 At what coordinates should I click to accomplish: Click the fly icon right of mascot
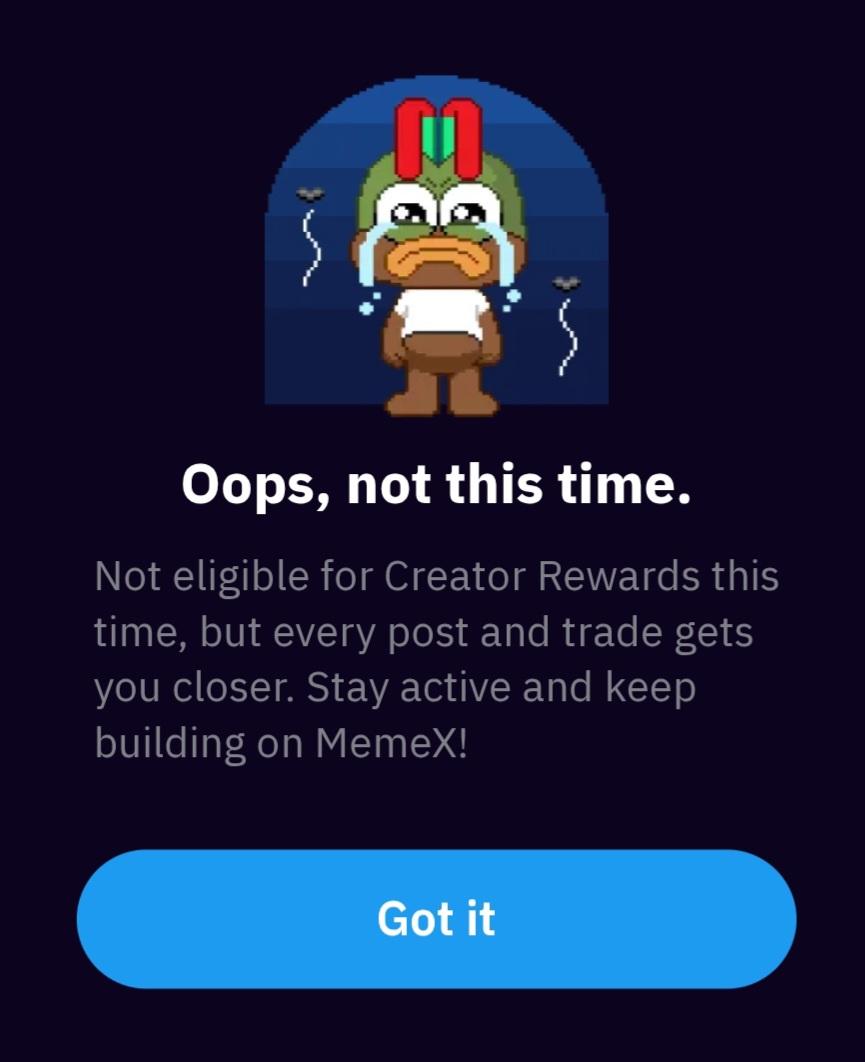coord(566,283)
